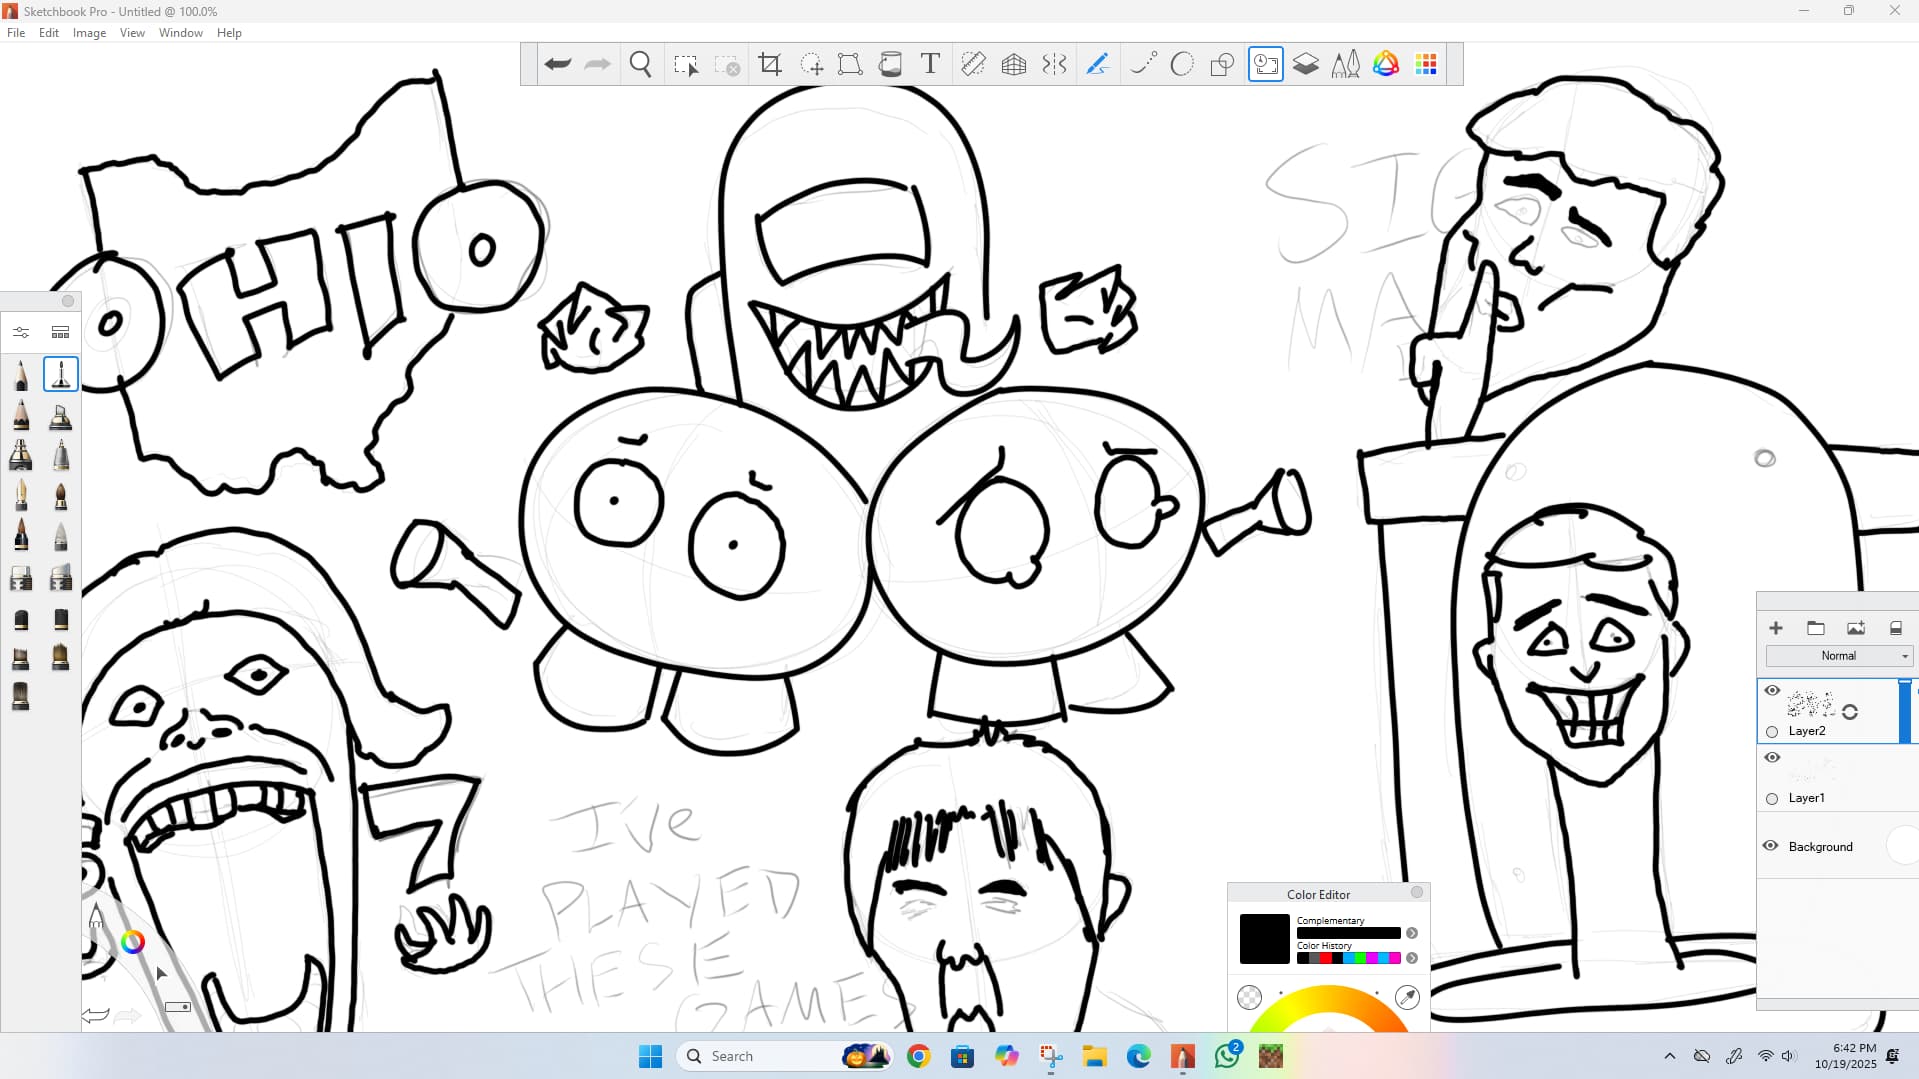This screenshot has width=1919, height=1079.
Task: Toggle visibility of the Background layer
Action: tap(1770, 846)
